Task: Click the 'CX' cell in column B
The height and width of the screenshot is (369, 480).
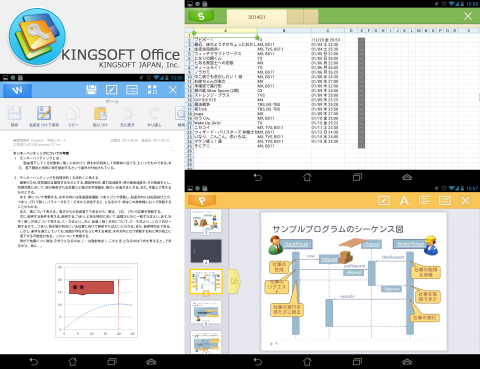Action: tap(284, 90)
